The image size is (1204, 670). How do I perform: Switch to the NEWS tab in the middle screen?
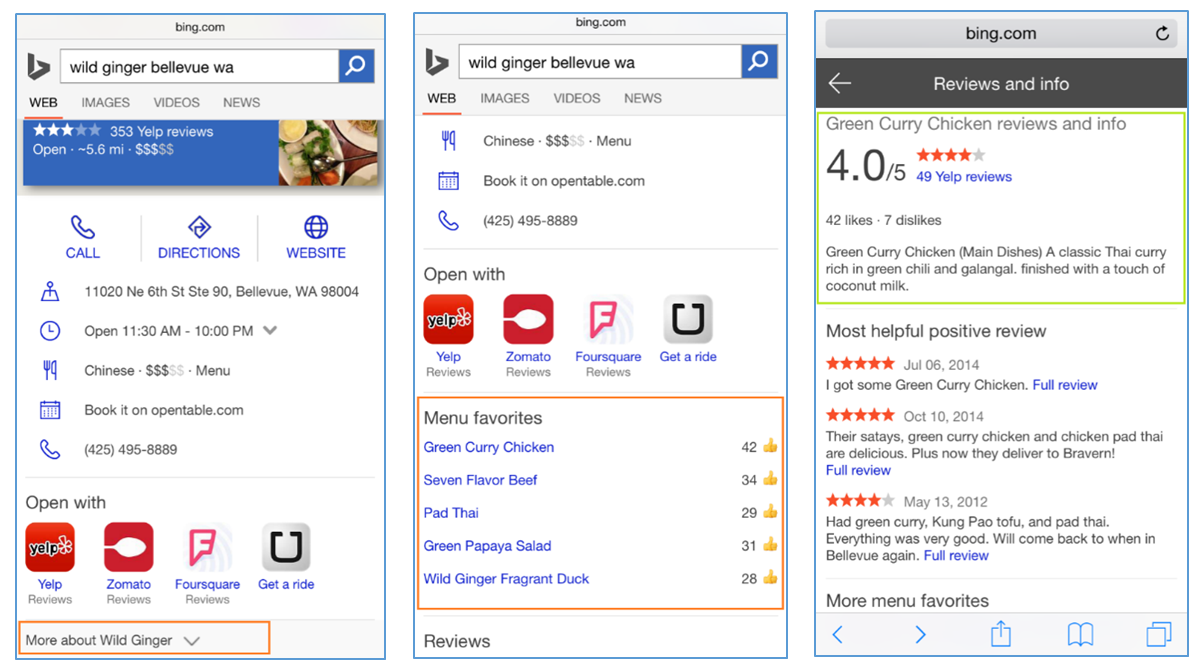[x=643, y=98]
